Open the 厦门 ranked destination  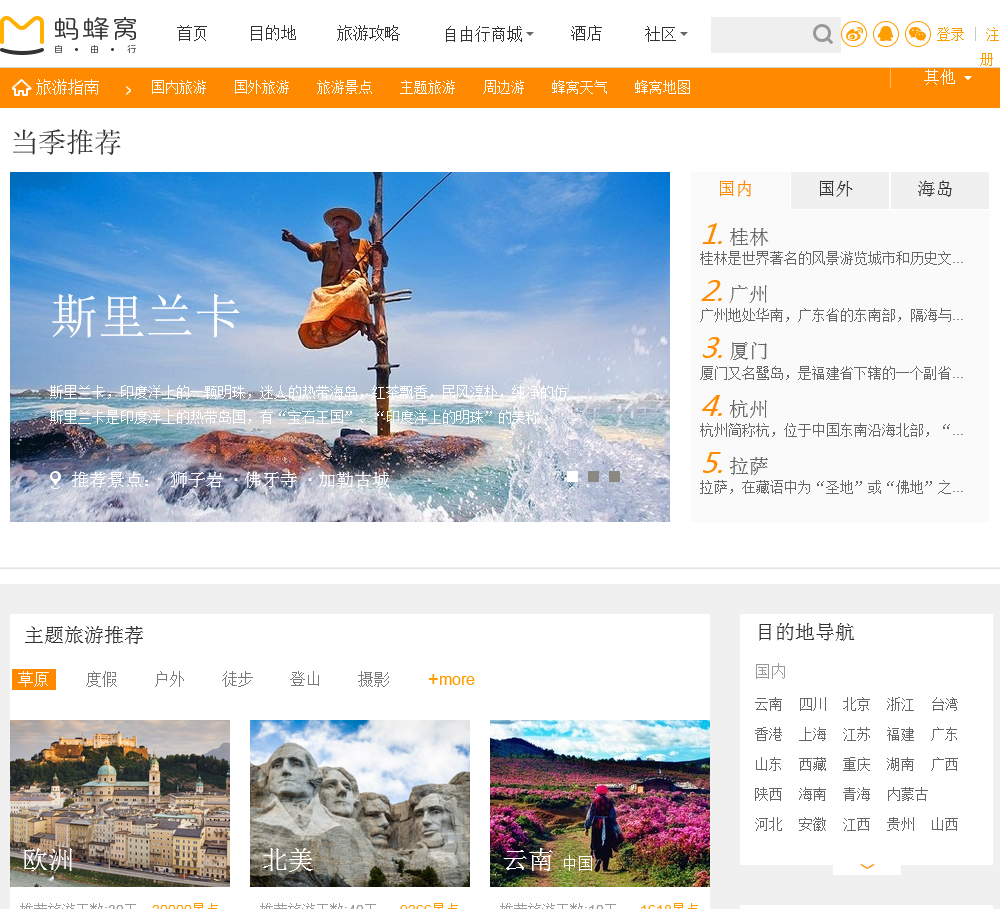pyautogui.click(x=749, y=351)
